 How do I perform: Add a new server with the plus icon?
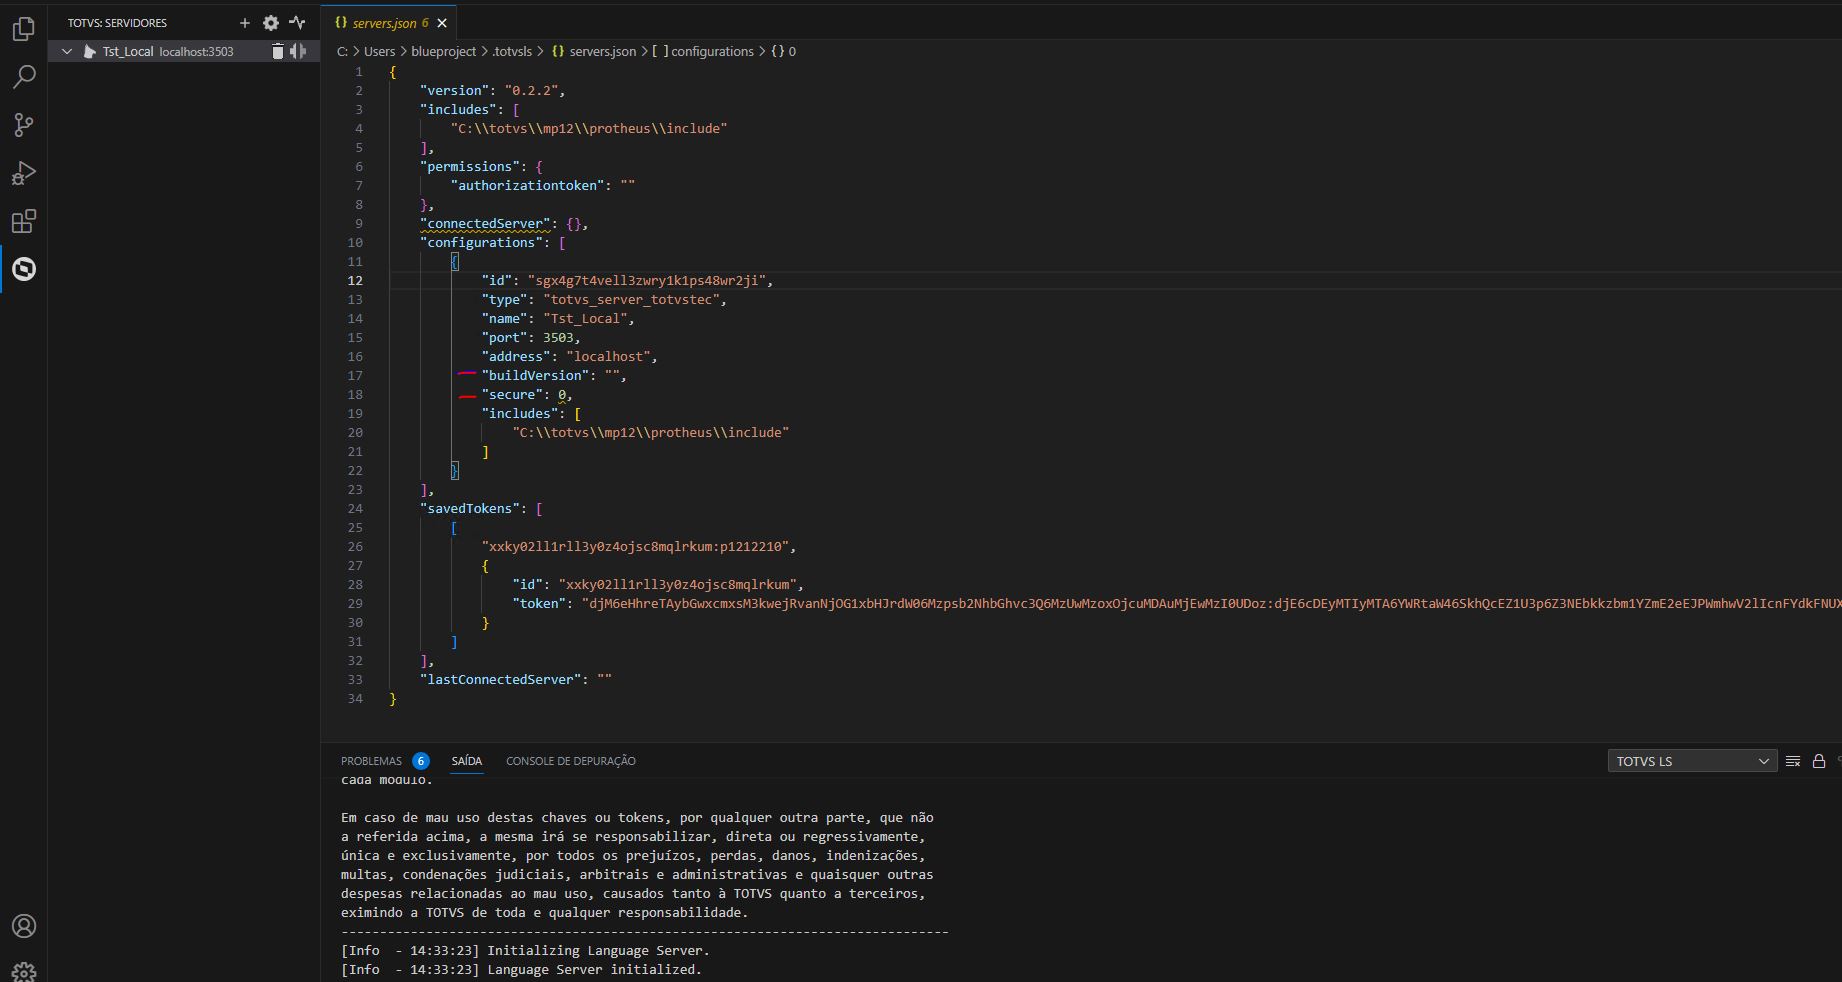point(244,23)
